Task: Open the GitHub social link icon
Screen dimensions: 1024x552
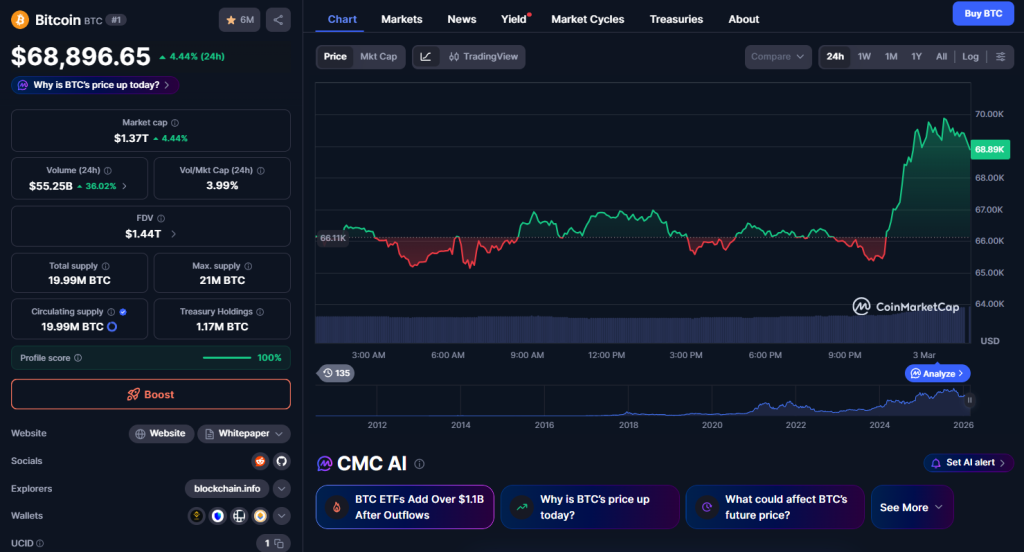Action: click(x=281, y=461)
